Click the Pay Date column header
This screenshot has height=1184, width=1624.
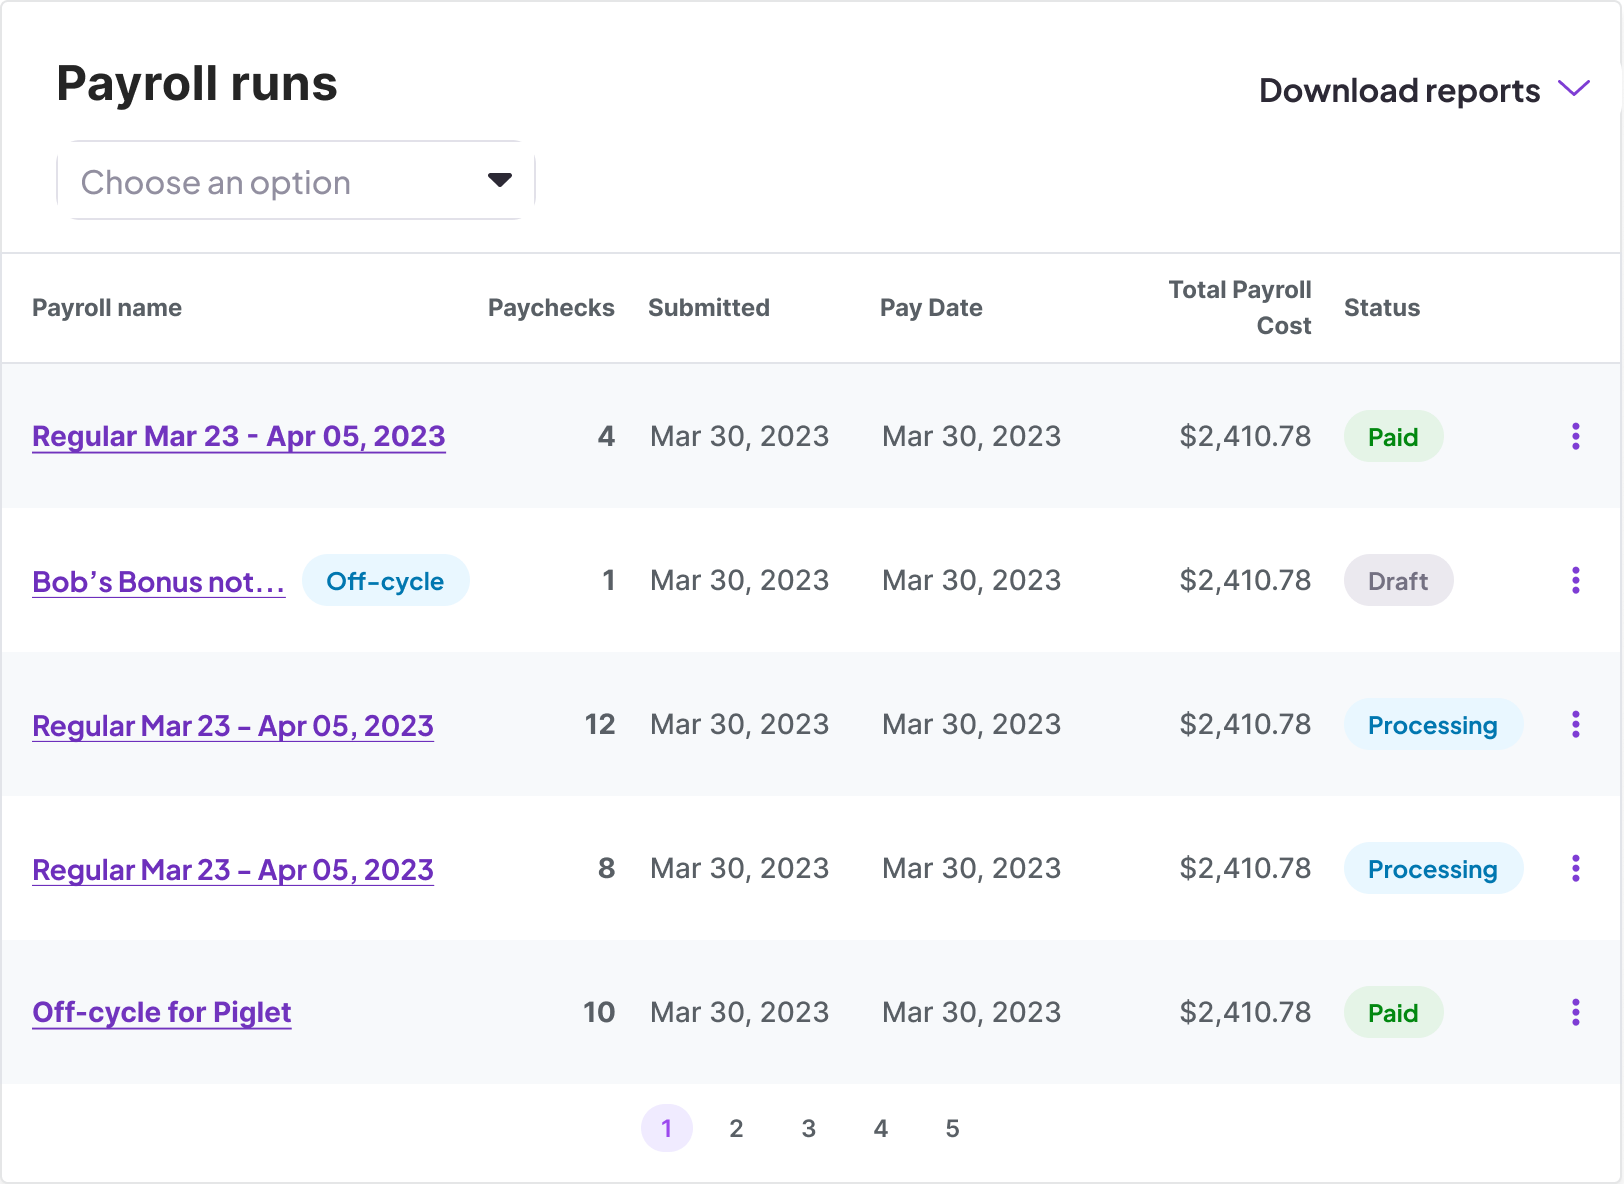[931, 308]
